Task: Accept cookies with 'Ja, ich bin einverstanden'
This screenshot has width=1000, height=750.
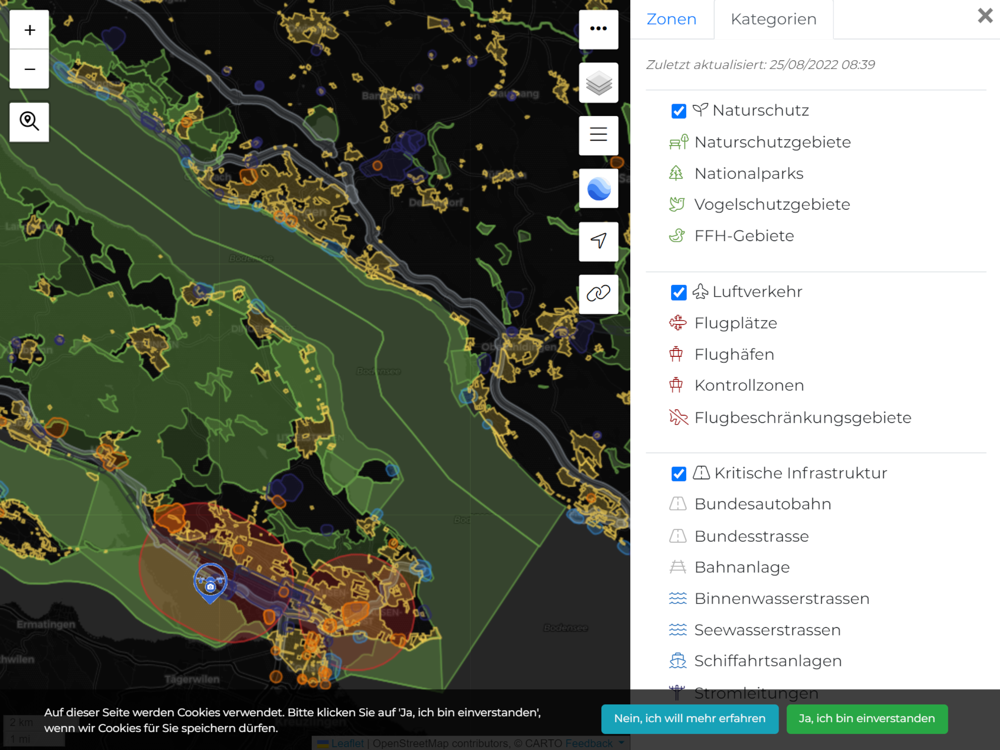Action: click(867, 719)
